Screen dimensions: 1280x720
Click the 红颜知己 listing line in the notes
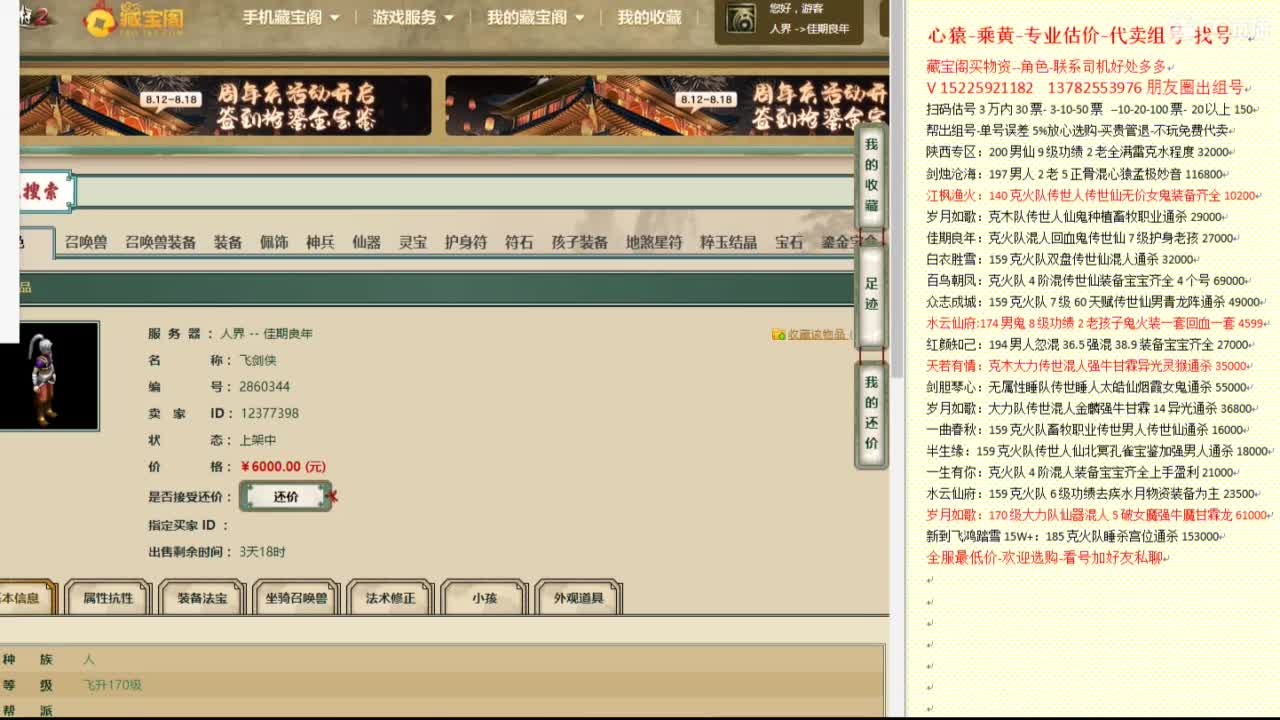pos(1089,344)
